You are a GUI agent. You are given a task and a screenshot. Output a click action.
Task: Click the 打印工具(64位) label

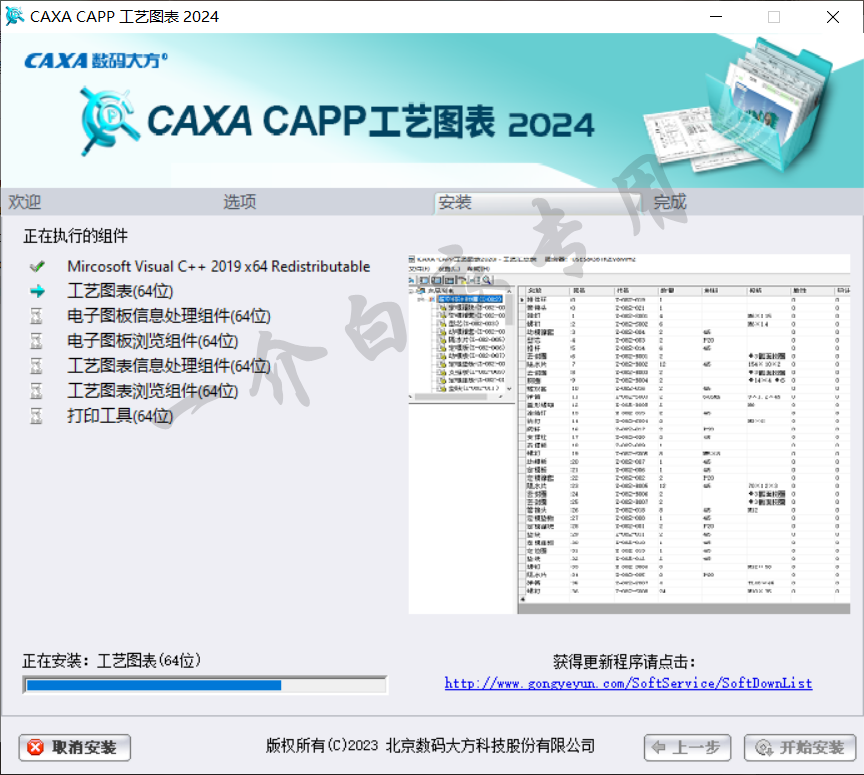click(x=120, y=416)
